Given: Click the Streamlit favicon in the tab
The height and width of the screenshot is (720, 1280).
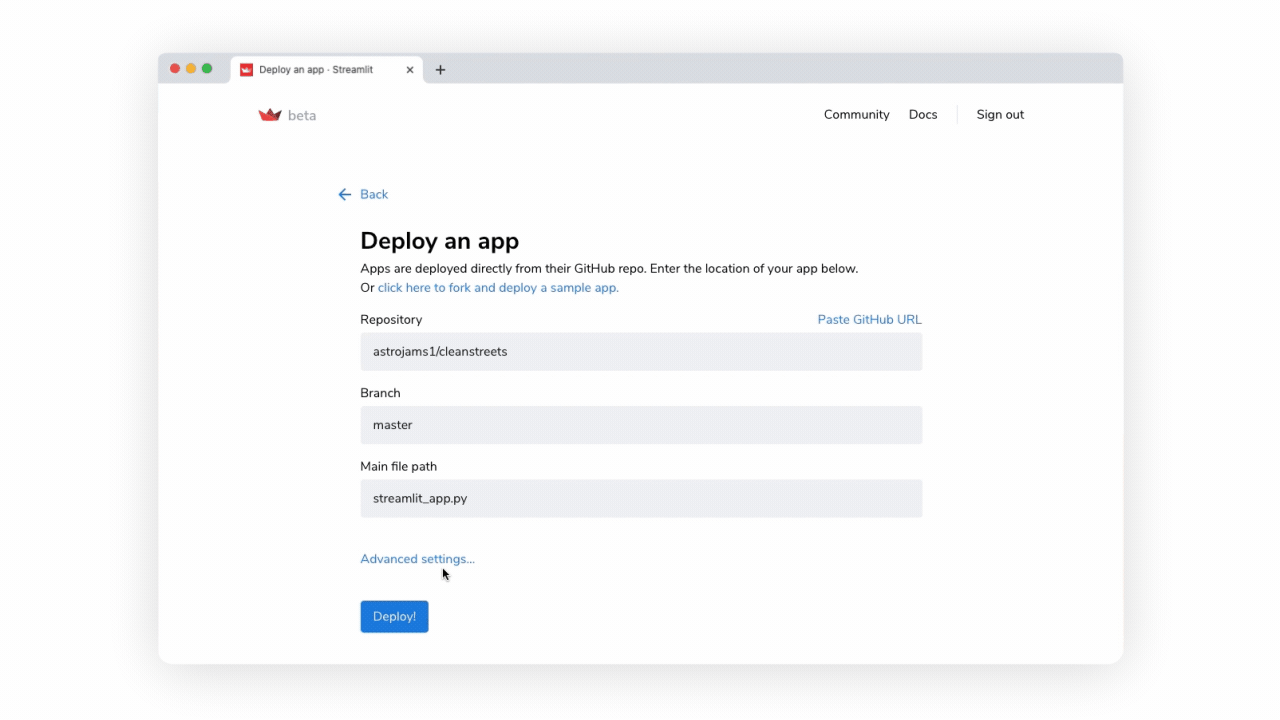Looking at the screenshot, I should click(x=246, y=70).
